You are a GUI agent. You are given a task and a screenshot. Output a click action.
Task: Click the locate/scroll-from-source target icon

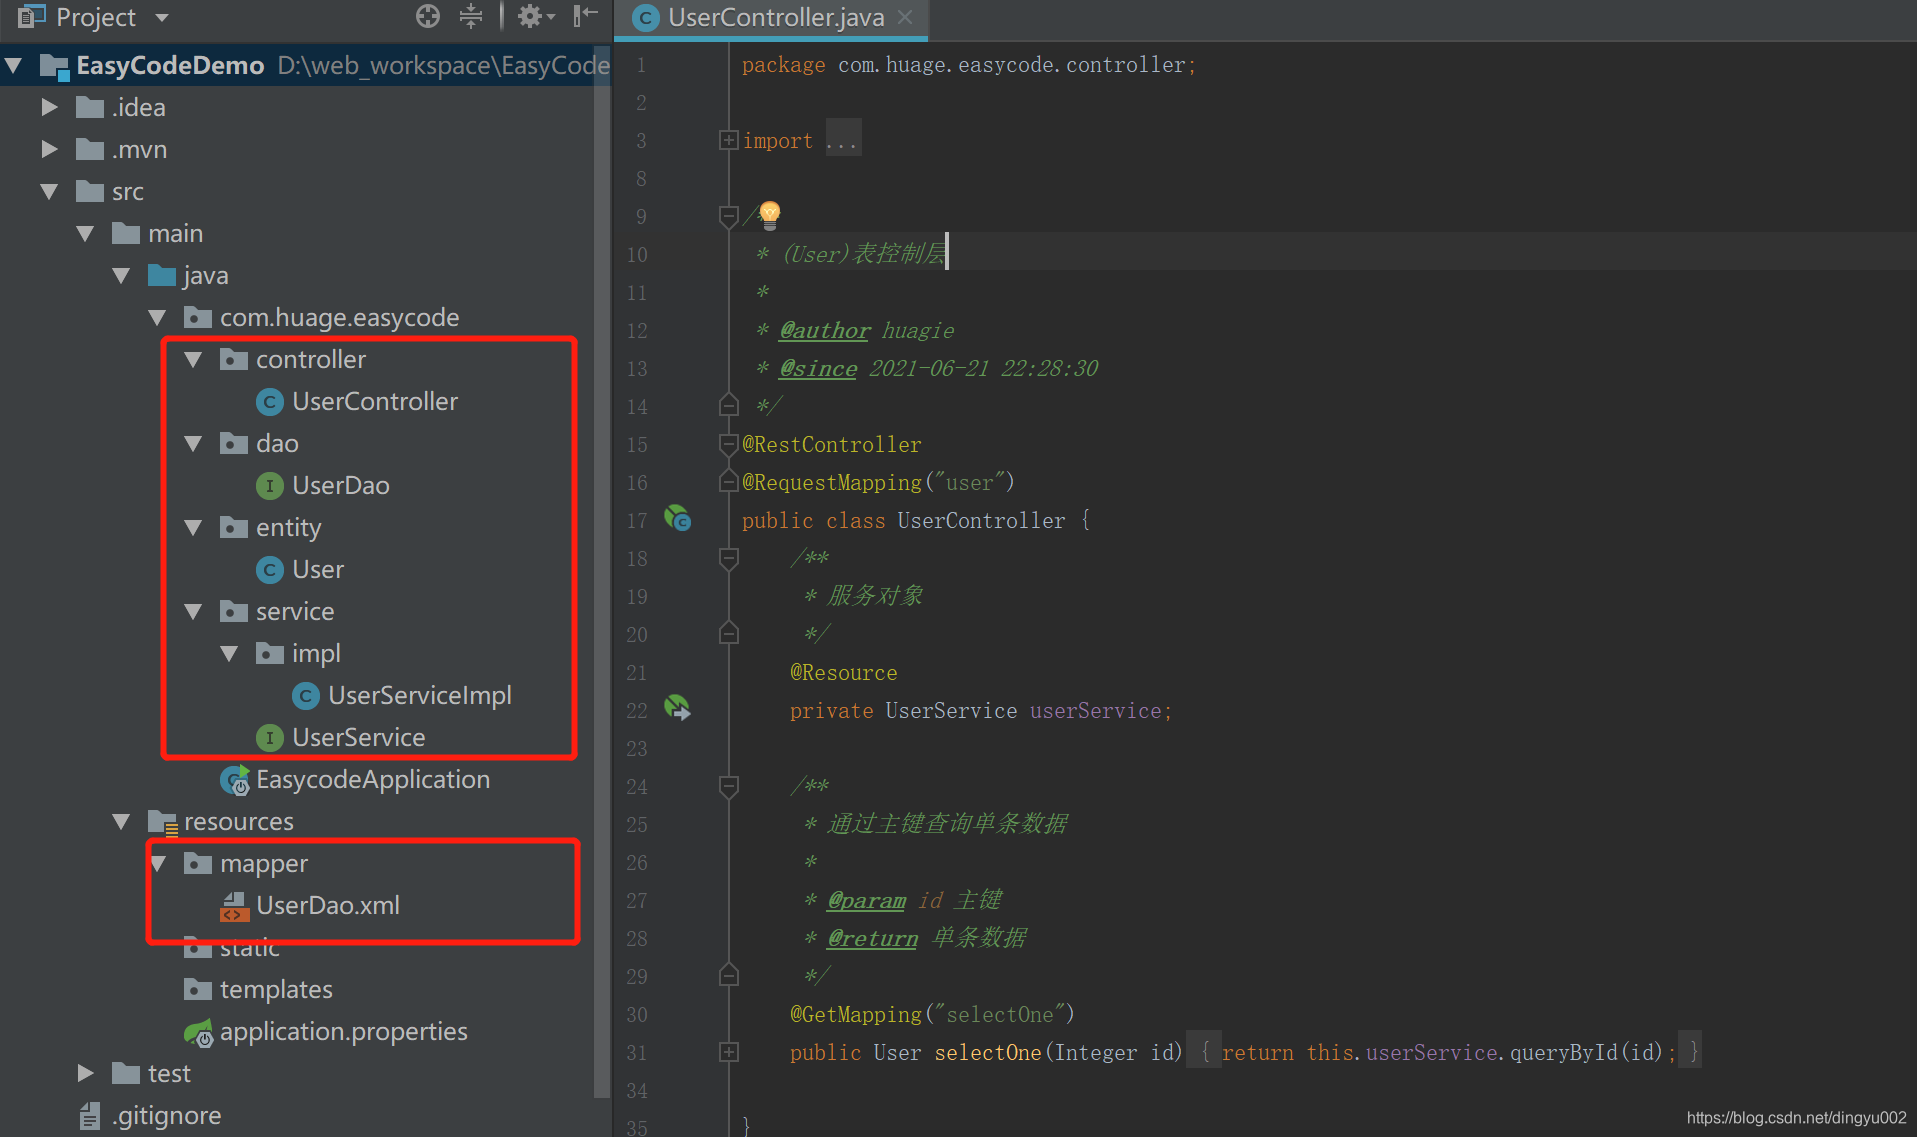[x=428, y=16]
